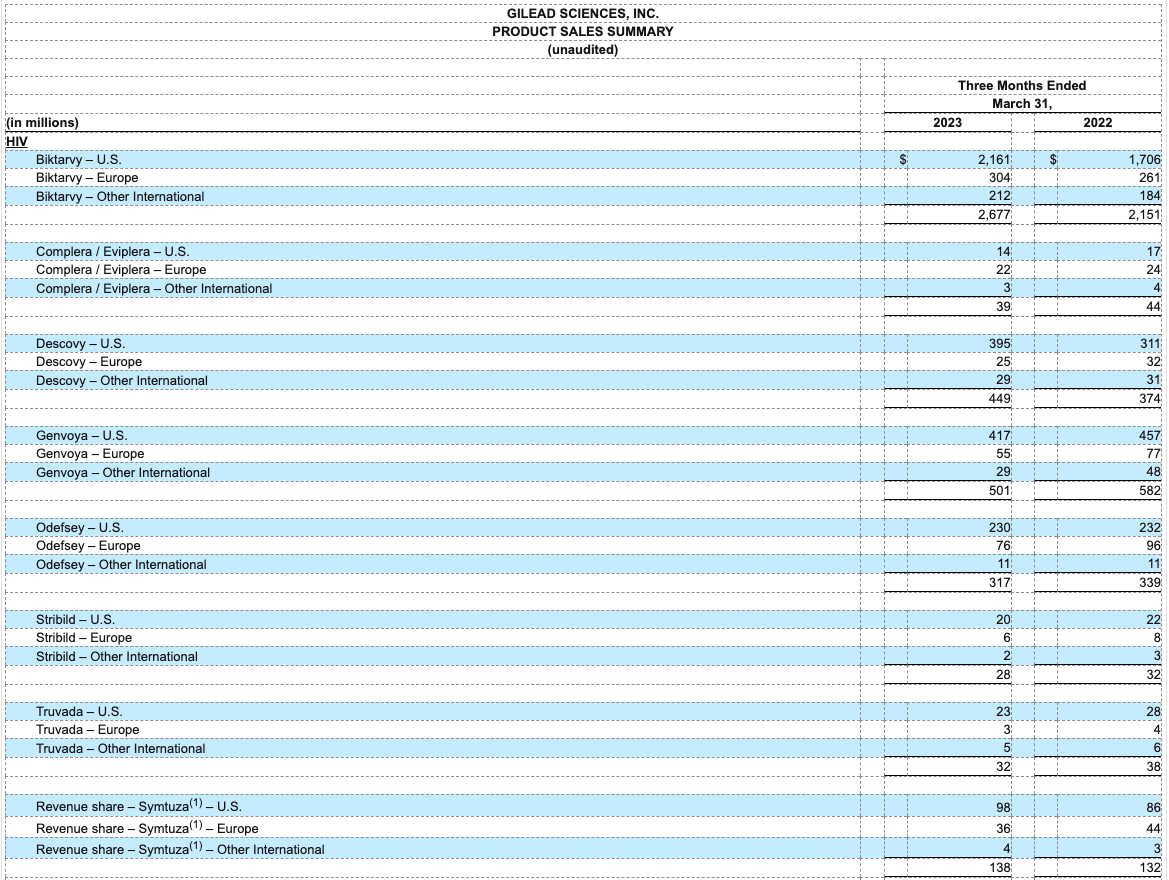Select Genvoya 2022 subtotal 582
This screenshot has height=880, width=1169.
1150,491
